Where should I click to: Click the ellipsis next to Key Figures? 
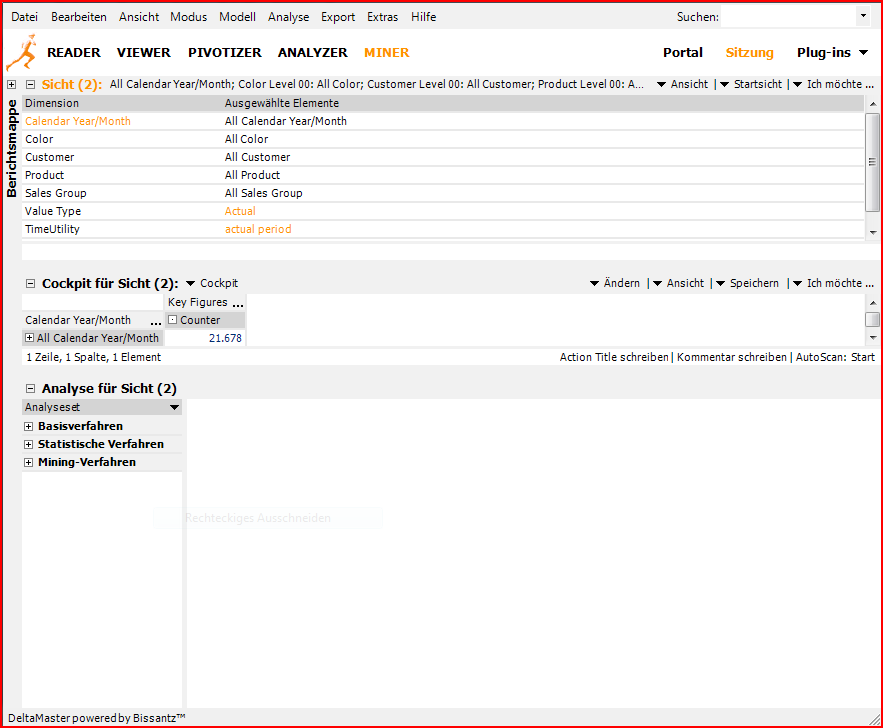(x=238, y=303)
